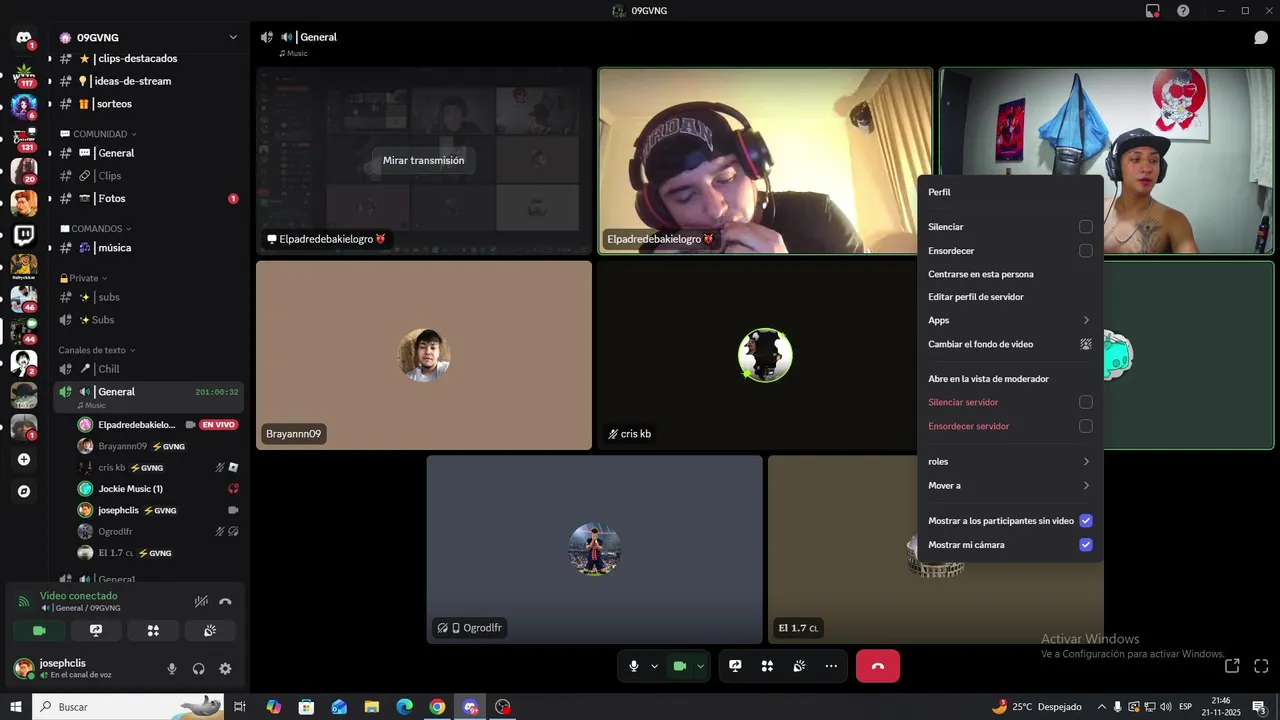Open the Twitch server icon in sidebar

(24, 236)
